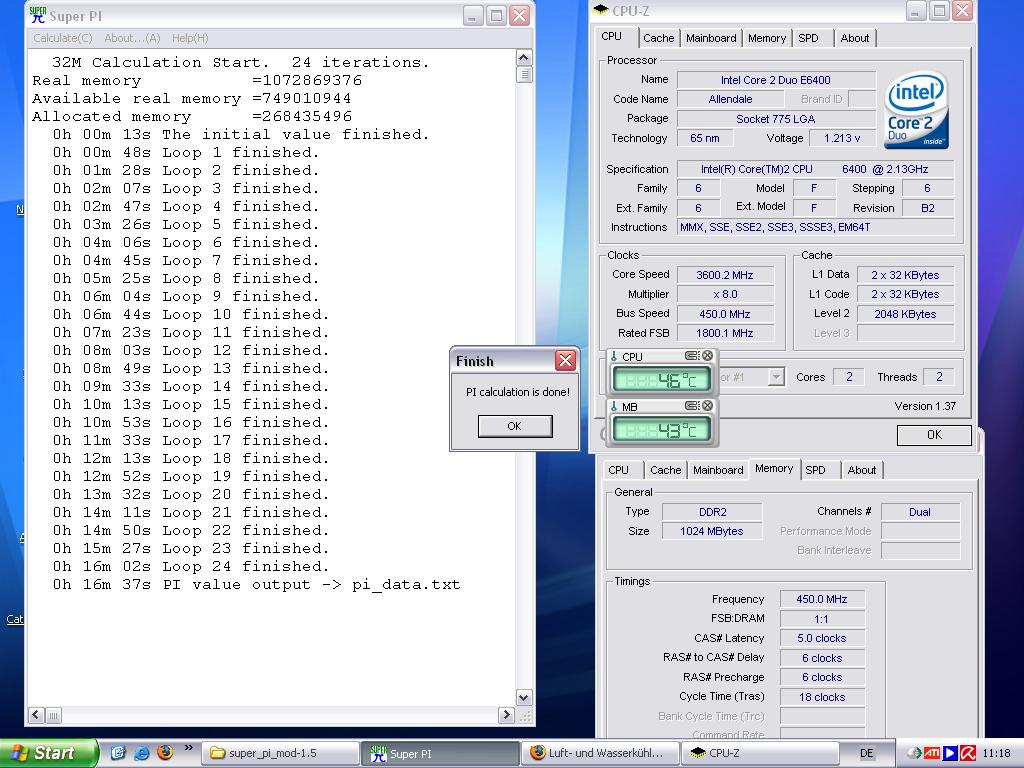Open settings of the MB temperature gadget

pyautogui.click(x=692, y=406)
